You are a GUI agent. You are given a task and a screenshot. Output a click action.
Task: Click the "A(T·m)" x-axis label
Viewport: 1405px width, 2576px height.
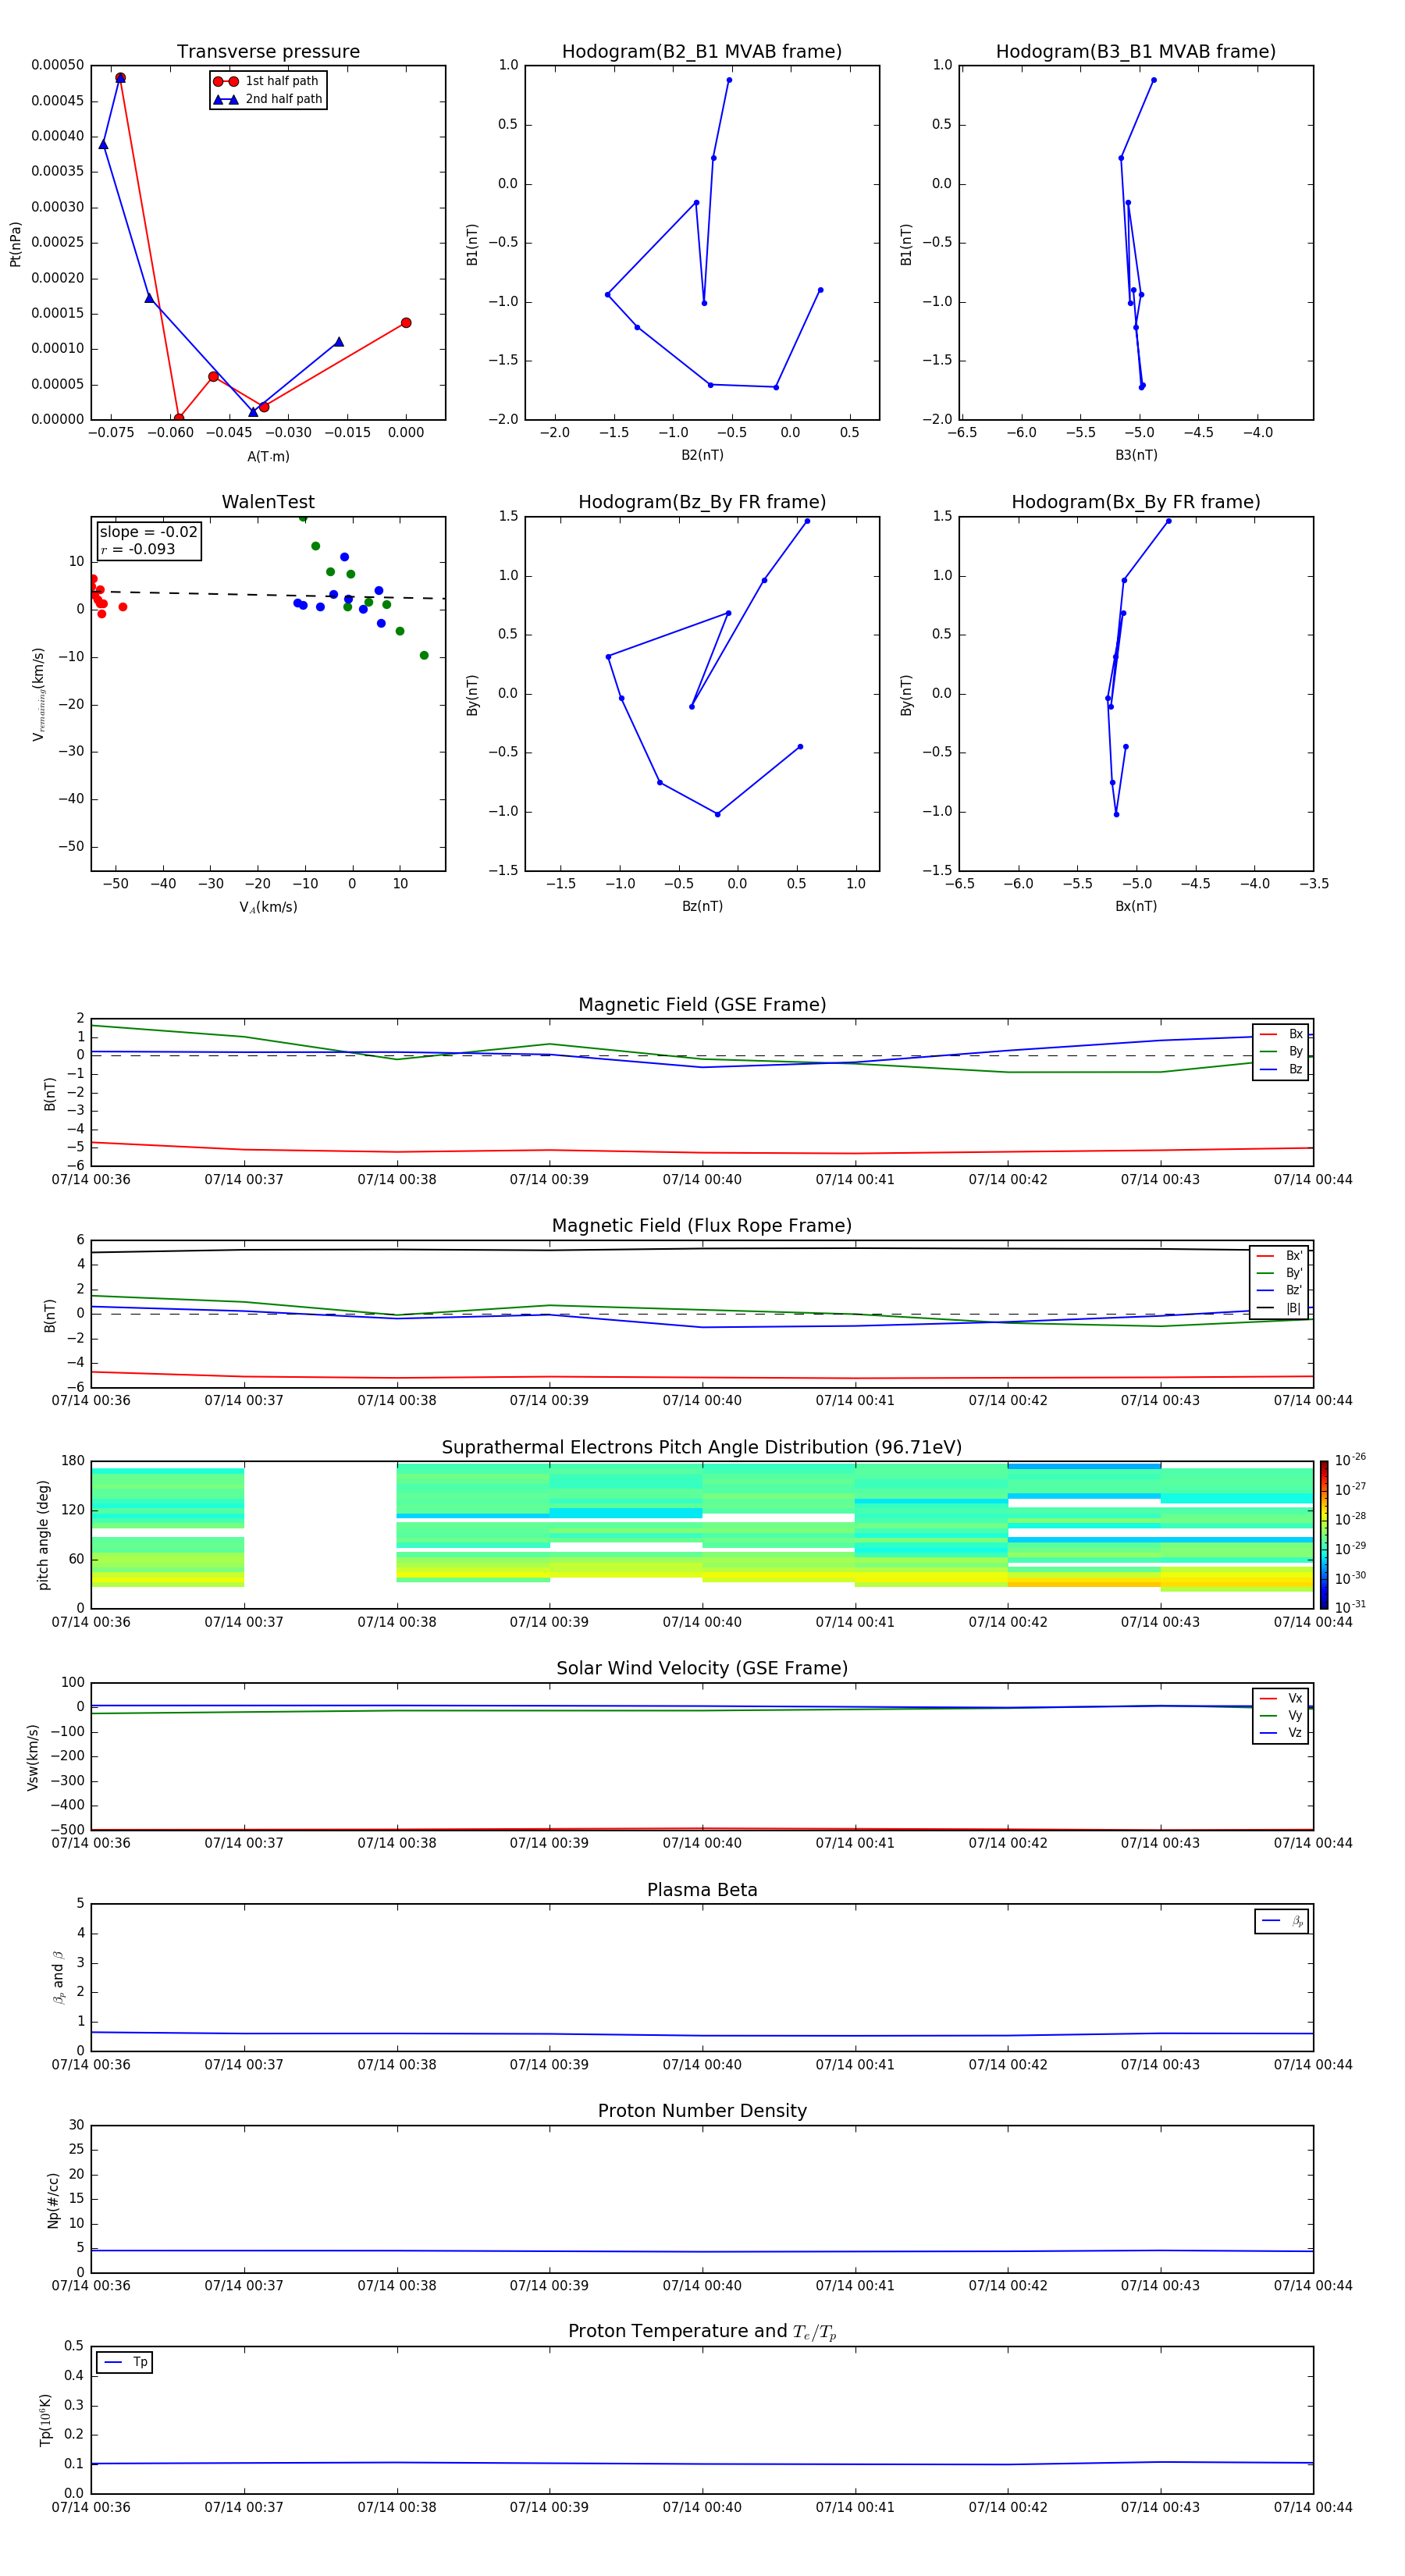point(268,457)
